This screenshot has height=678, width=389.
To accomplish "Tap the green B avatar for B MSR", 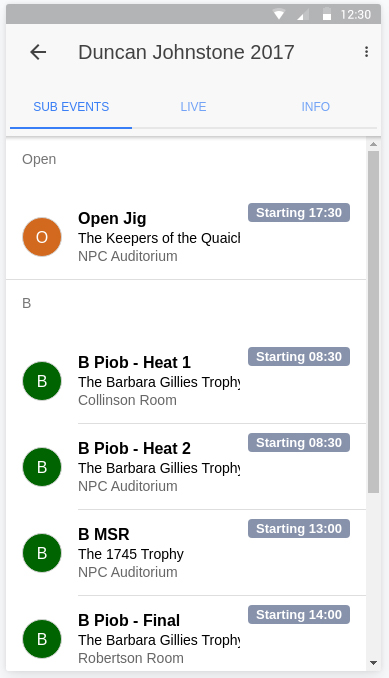I will coord(42,553).
